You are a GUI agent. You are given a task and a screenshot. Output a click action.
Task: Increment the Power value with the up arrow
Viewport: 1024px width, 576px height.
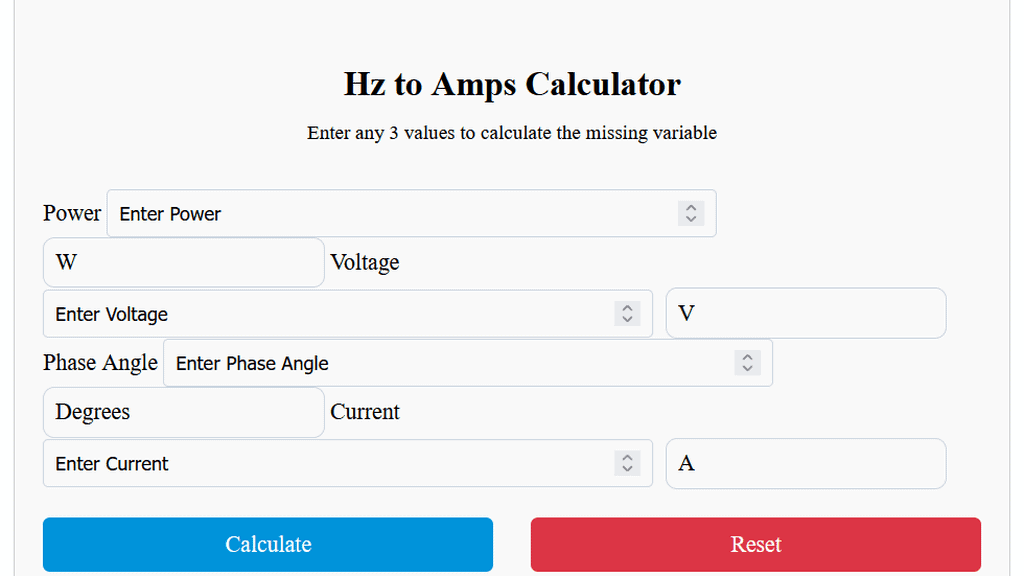pyautogui.click(x=690, y=208)
